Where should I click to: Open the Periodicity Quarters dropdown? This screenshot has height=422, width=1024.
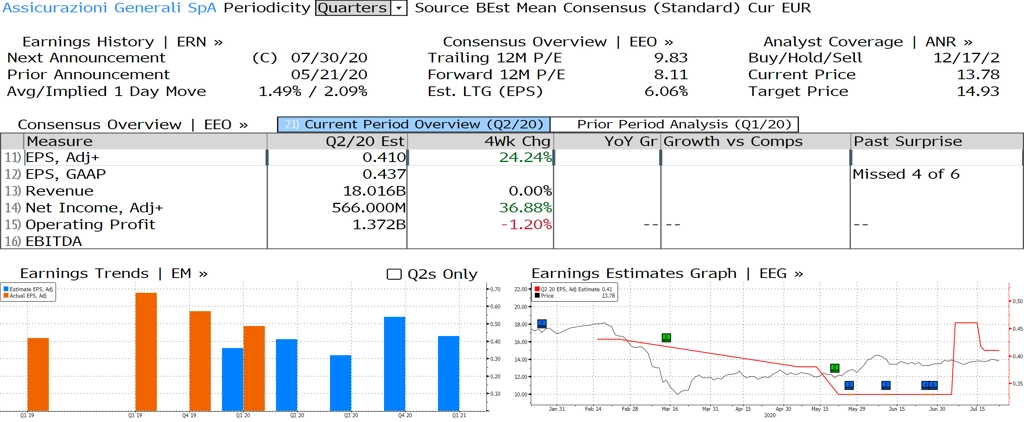(361, 8)
